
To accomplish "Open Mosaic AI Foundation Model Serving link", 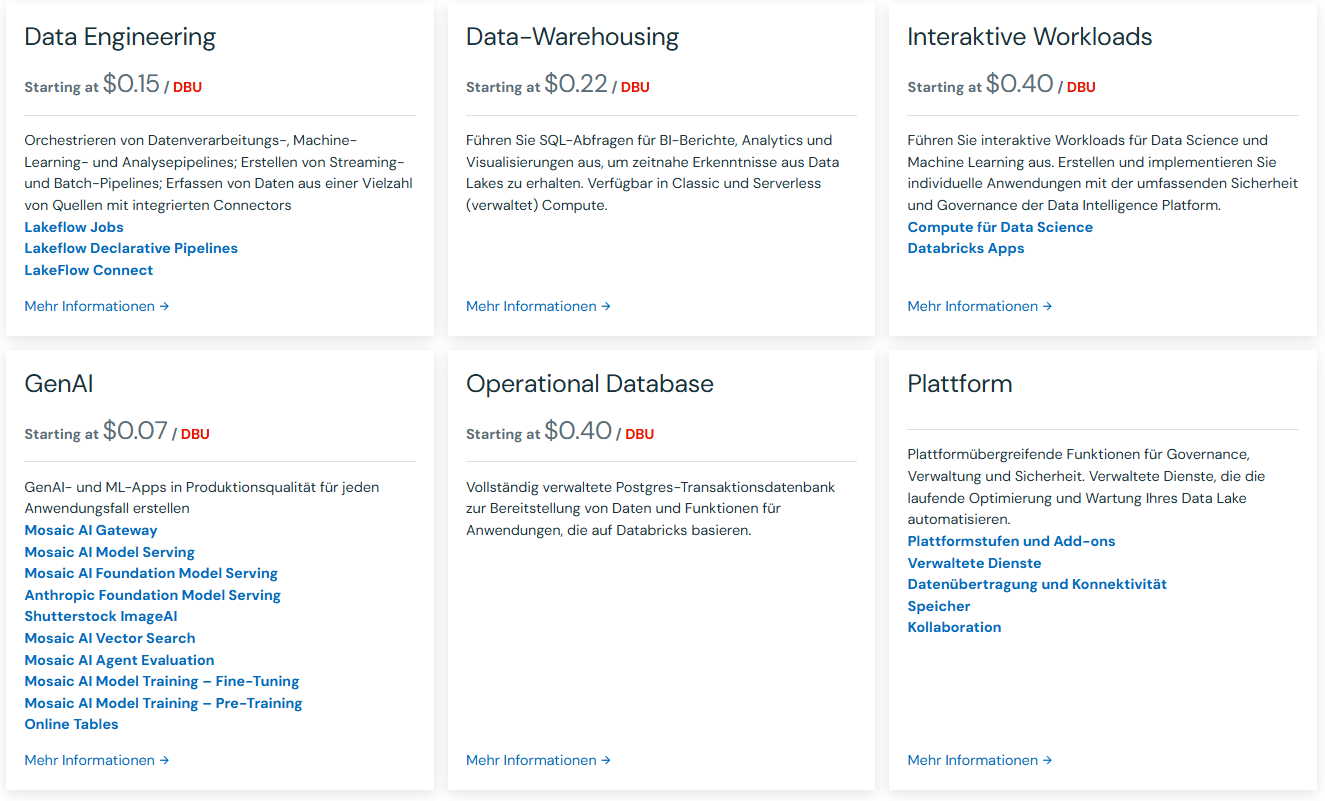I will click(151, 573).
